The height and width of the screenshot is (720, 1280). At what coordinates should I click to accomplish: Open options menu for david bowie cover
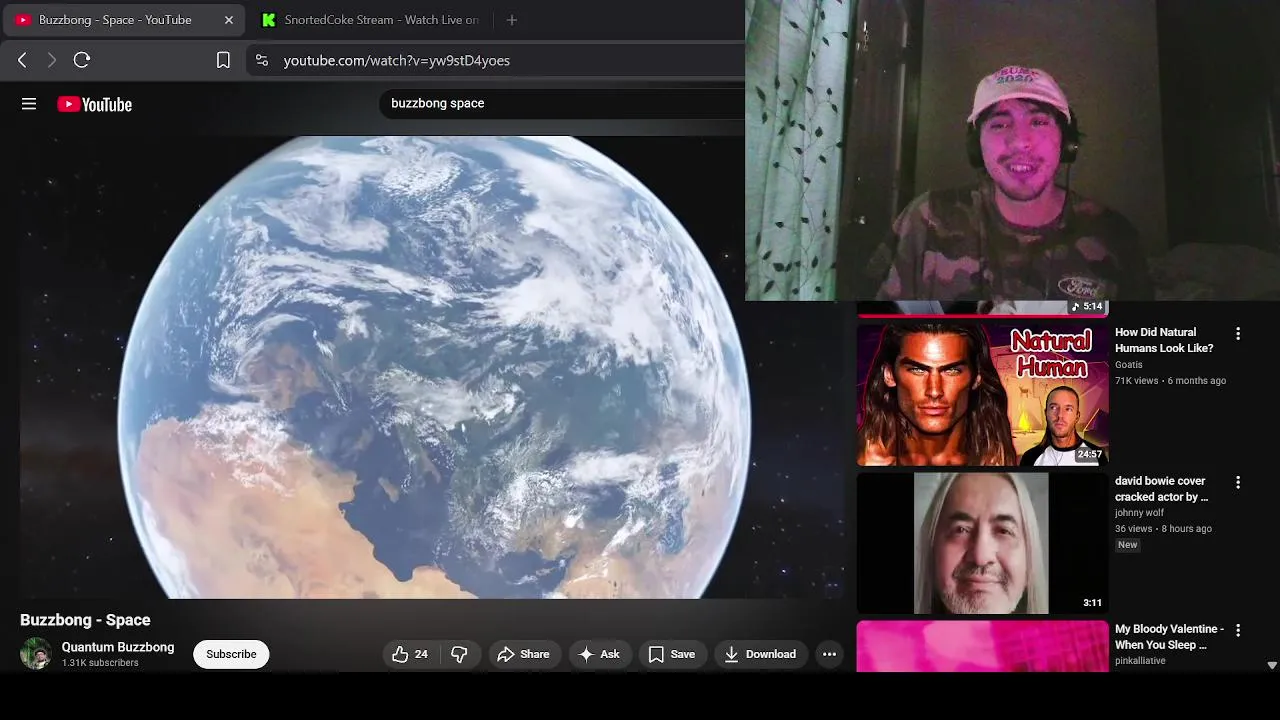1238,482
